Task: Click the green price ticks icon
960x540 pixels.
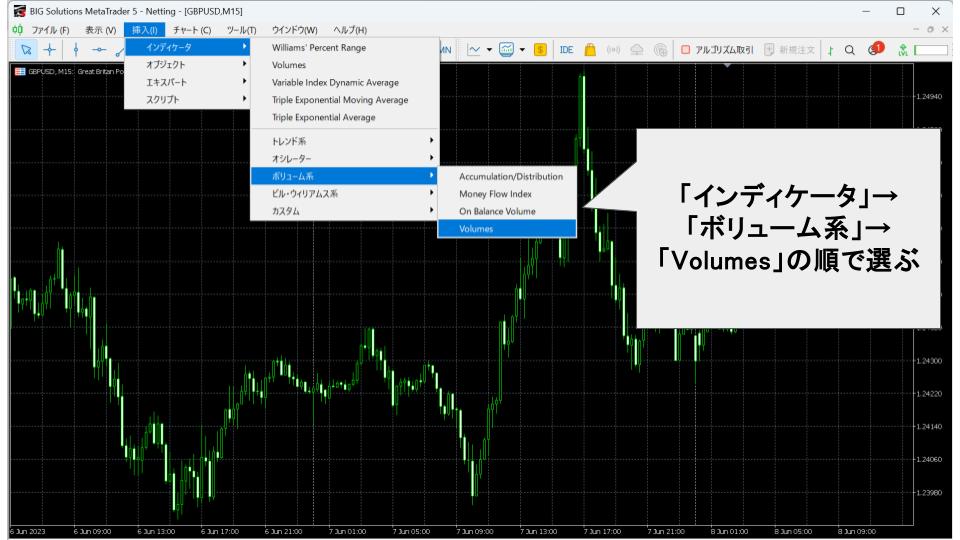Action: pyautogui.click(x=831, y=50)
